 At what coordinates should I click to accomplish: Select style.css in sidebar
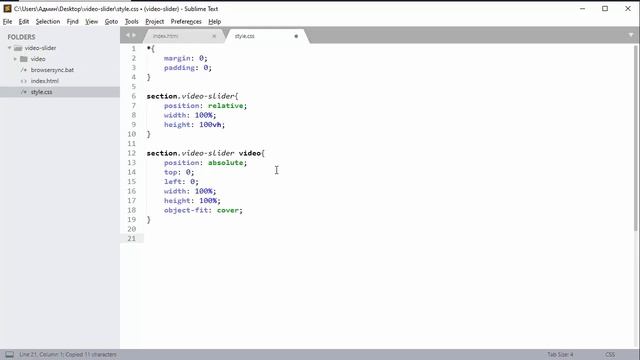(41, 92)
